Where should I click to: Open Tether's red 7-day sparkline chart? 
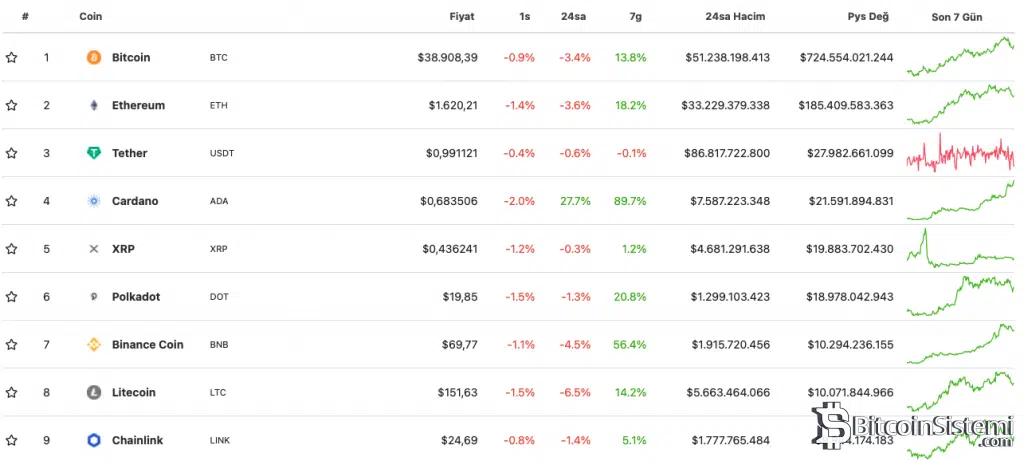(x=960, y=153)
